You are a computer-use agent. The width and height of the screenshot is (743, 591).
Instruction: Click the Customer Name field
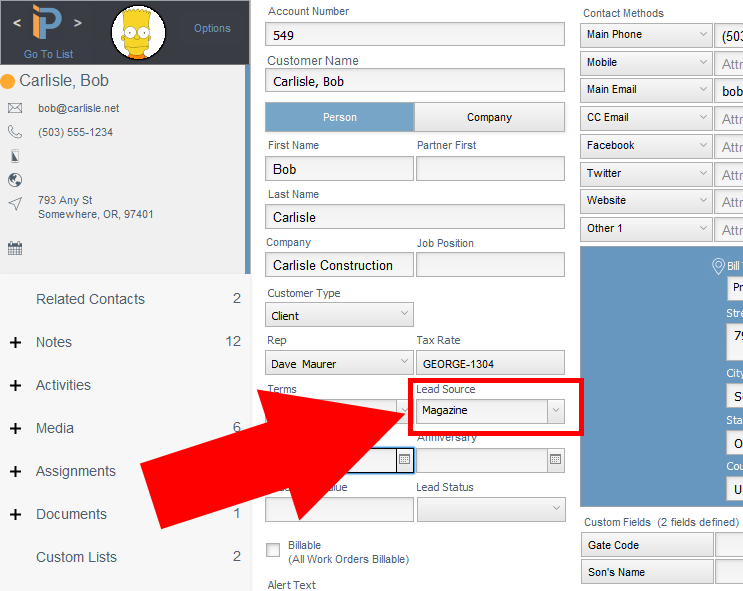point(415,81)
